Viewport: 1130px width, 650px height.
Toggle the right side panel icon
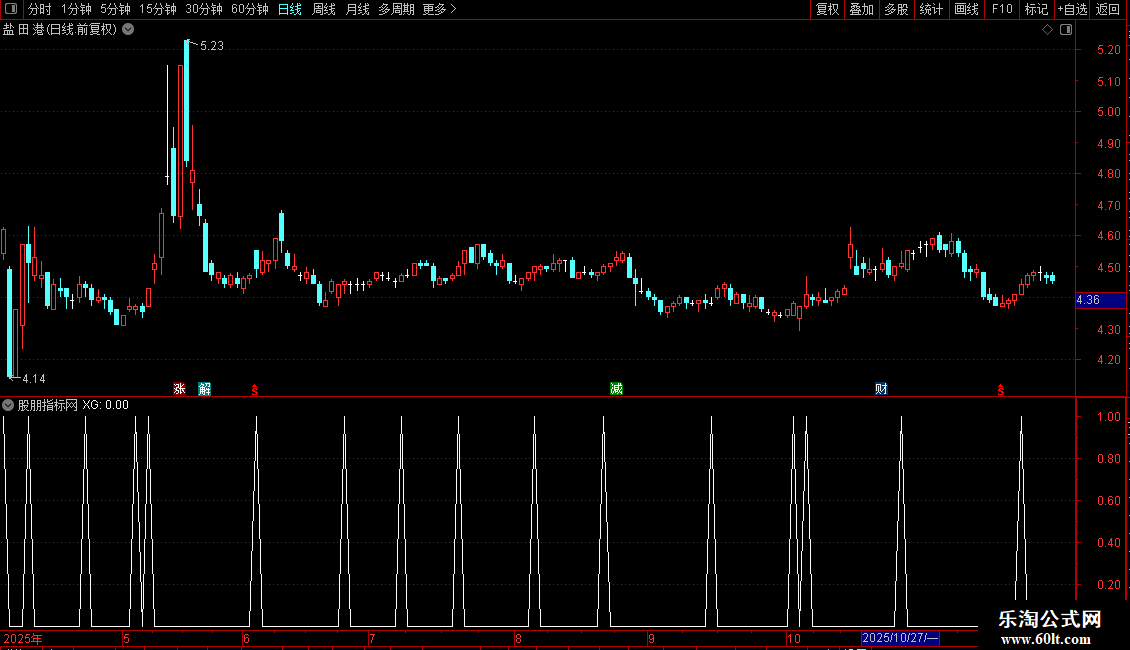(1067, 30)
